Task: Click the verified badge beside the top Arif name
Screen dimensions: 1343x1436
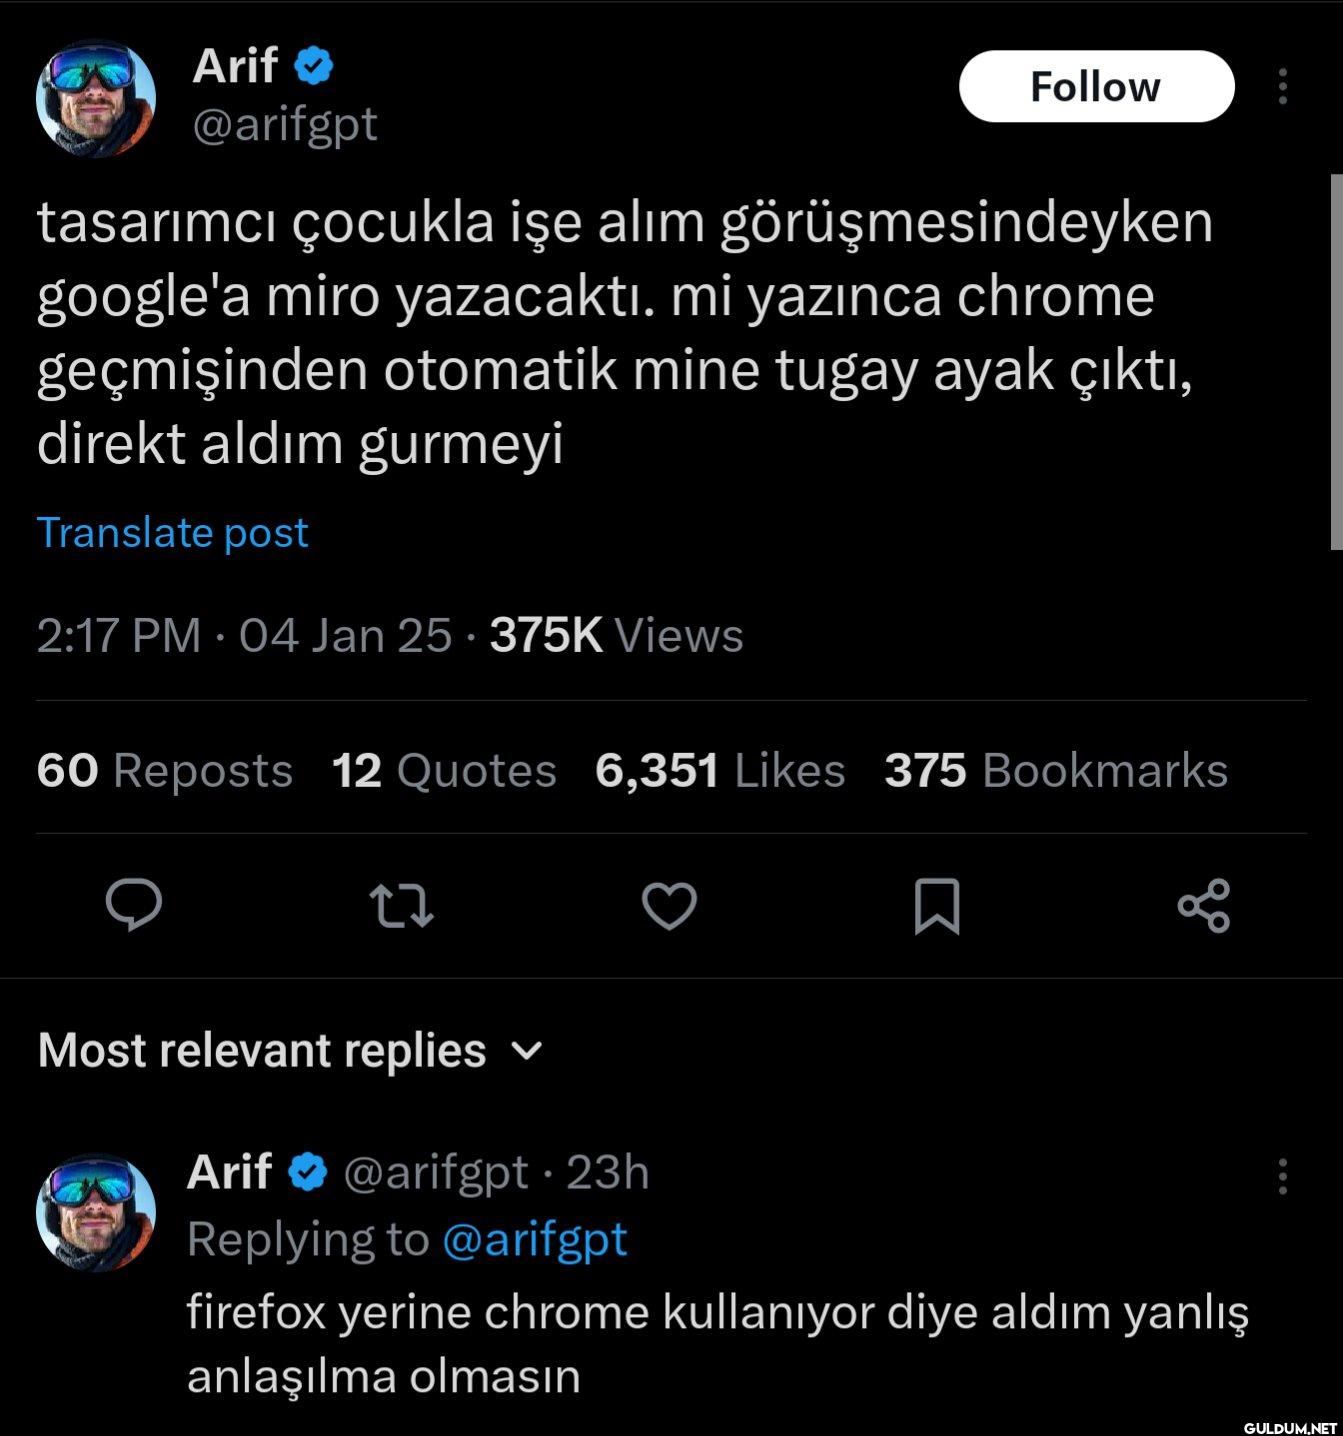Action: [314, 66]
